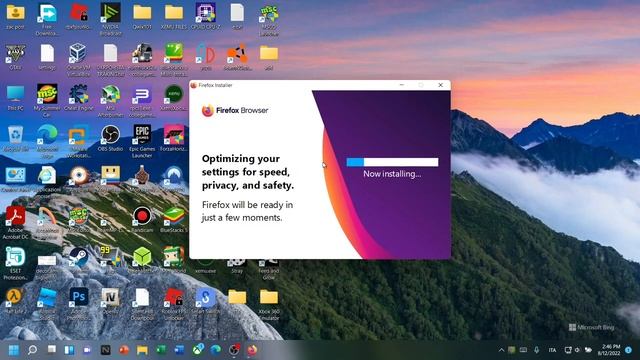This screenshot has width=640, height=360.
Task: Select the green Xemu desktop shortcut
Action: (174, 98)
